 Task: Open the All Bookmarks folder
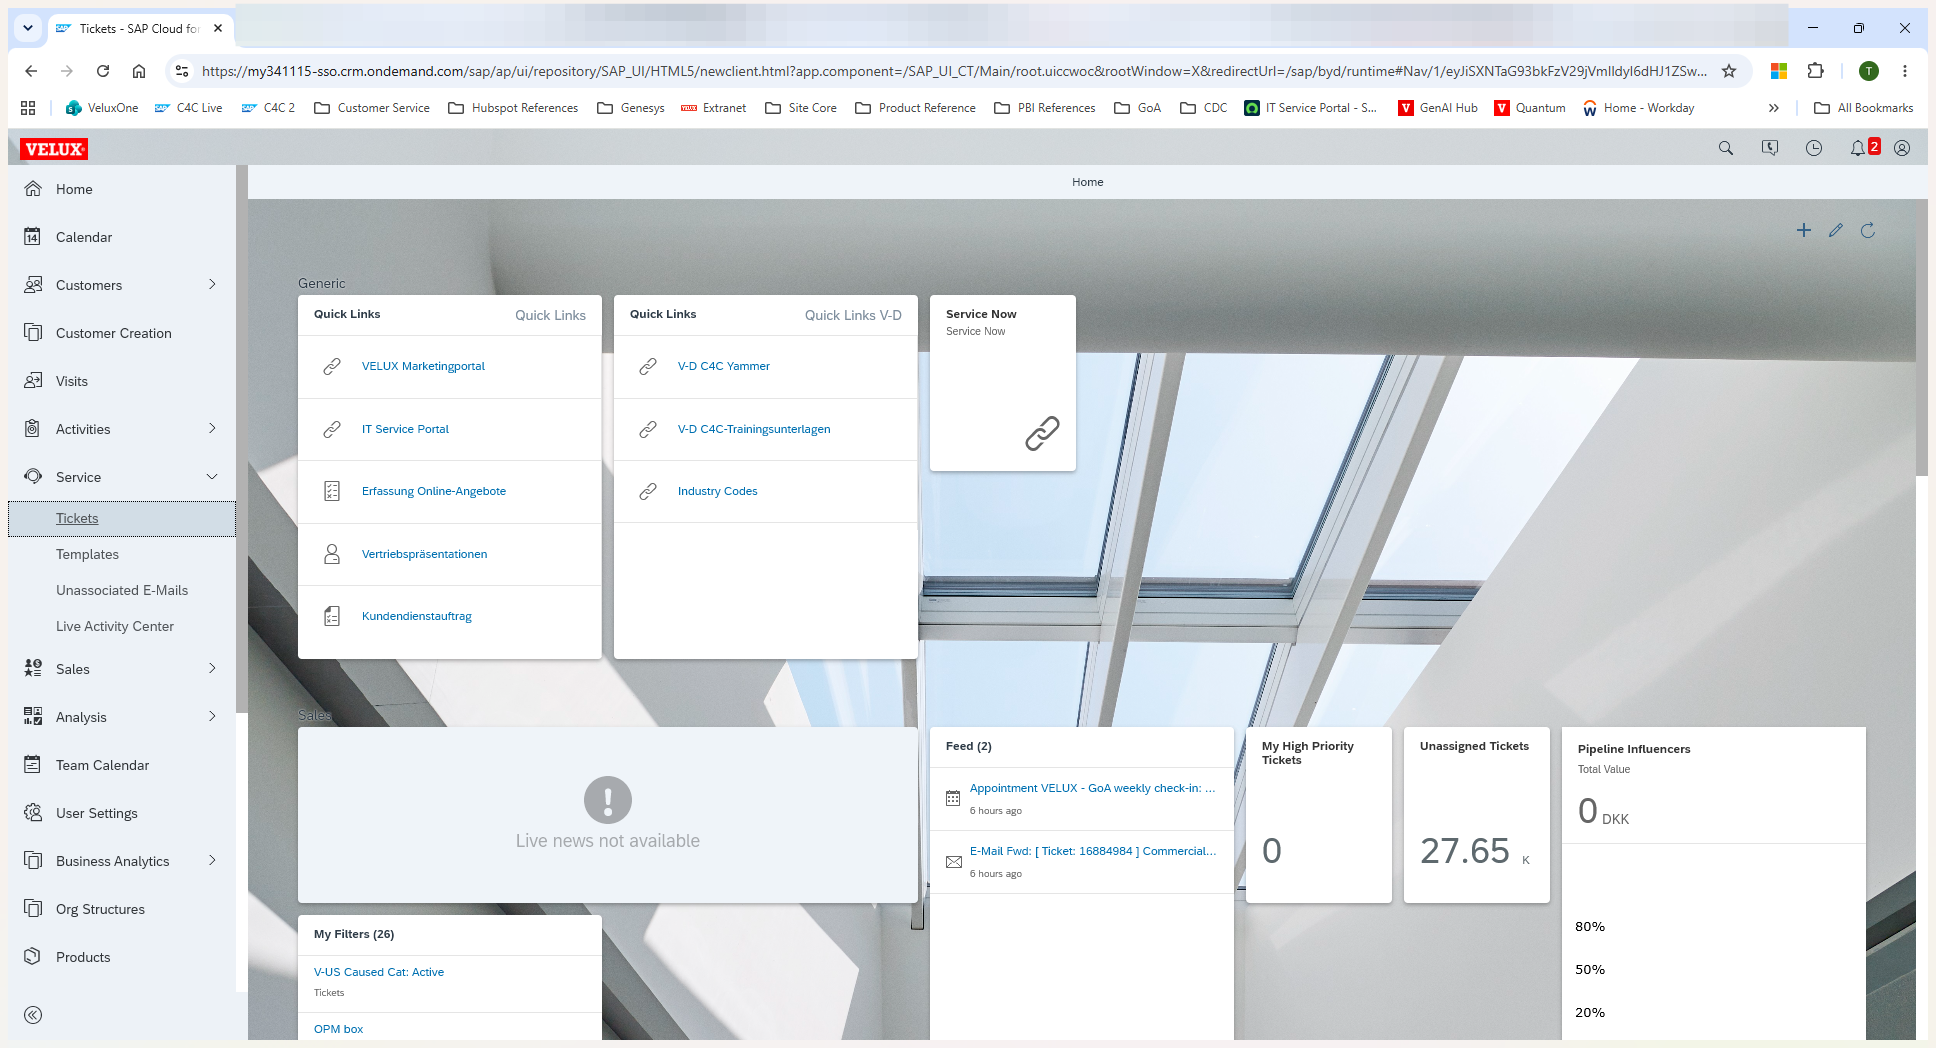click(1864, 108)
